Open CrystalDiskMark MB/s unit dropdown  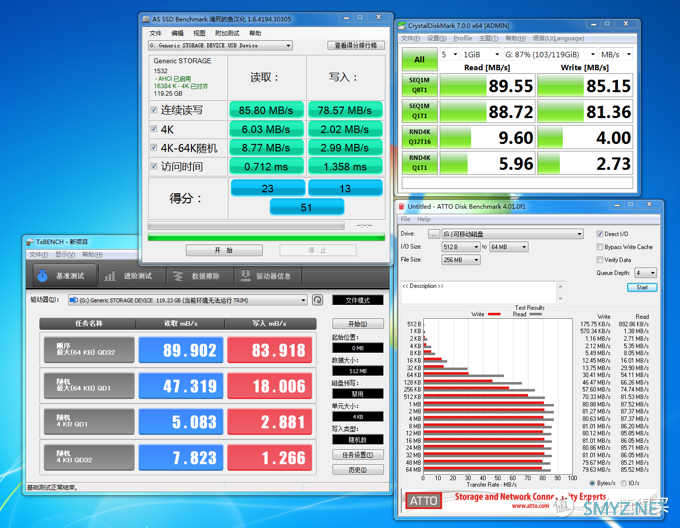tap(615, 55)
